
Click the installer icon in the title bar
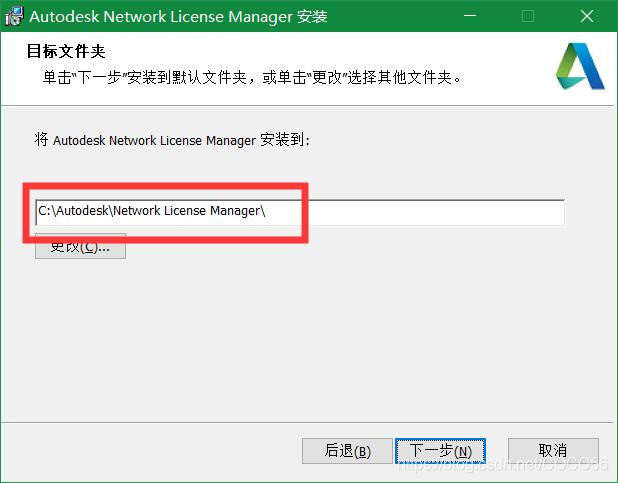tap(14, 16)
